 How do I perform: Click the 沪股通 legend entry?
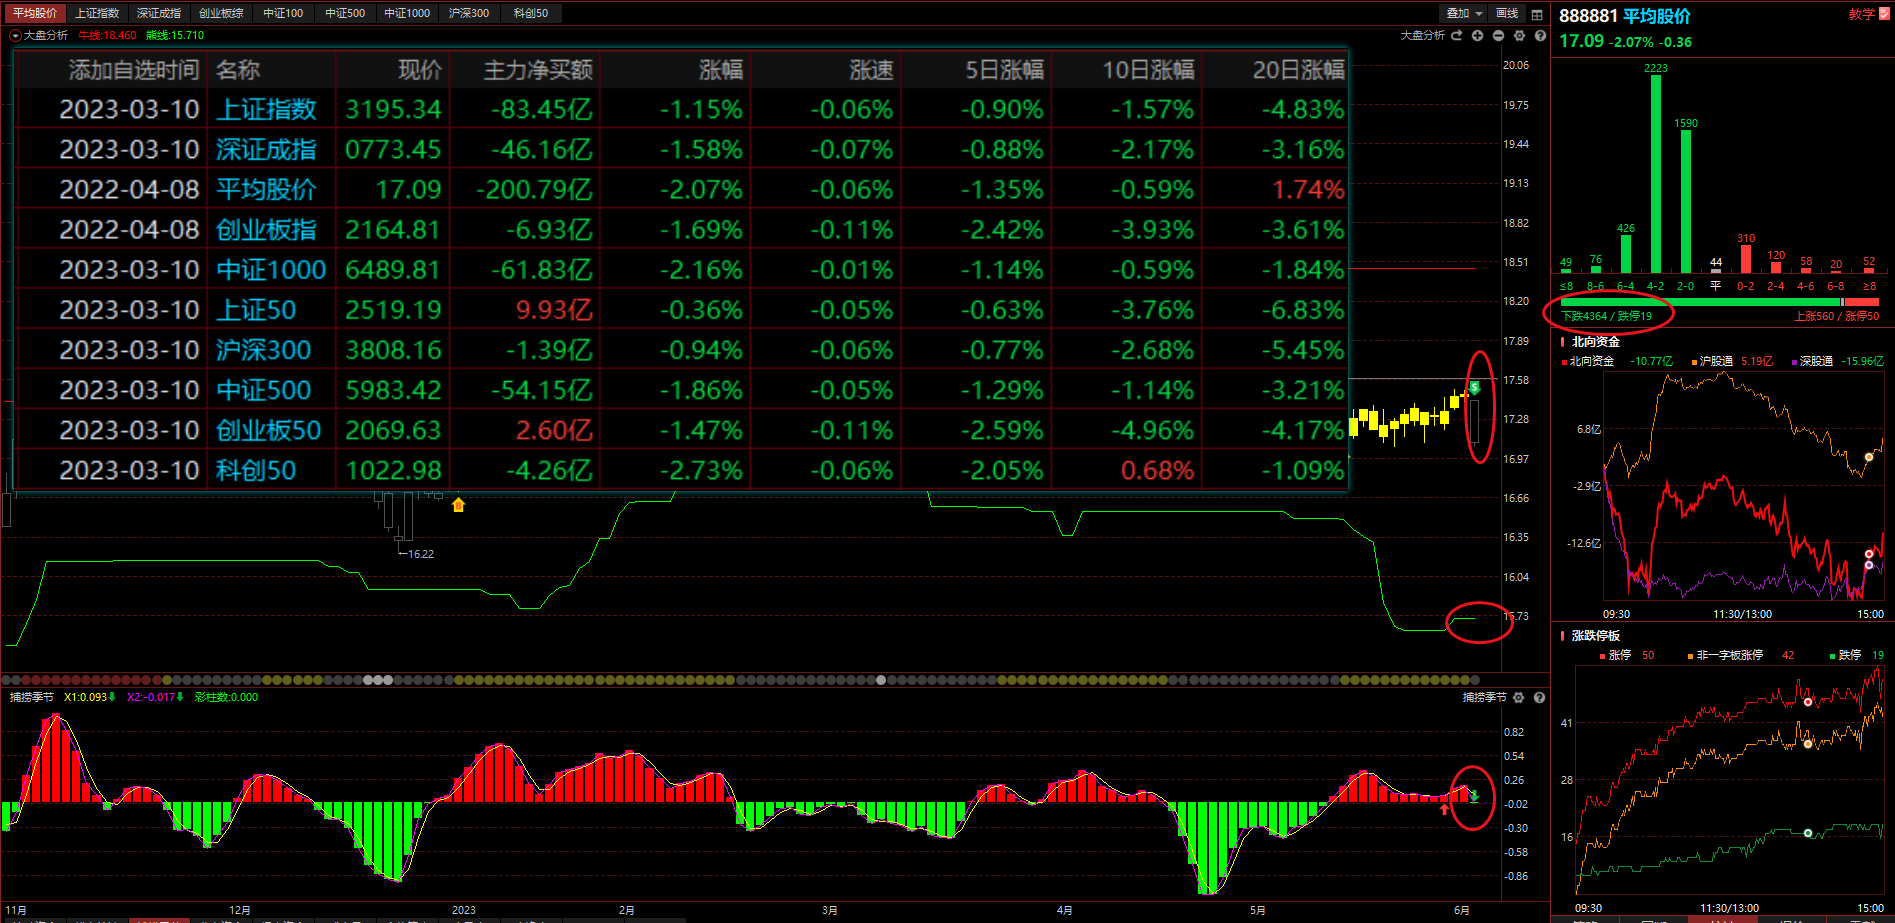1712,361
